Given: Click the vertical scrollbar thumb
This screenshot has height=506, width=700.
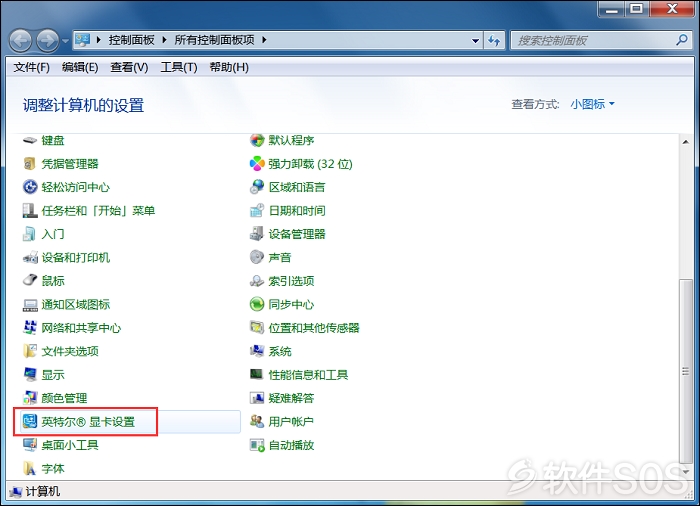Looking at the screenshot, I should point(685,372).
